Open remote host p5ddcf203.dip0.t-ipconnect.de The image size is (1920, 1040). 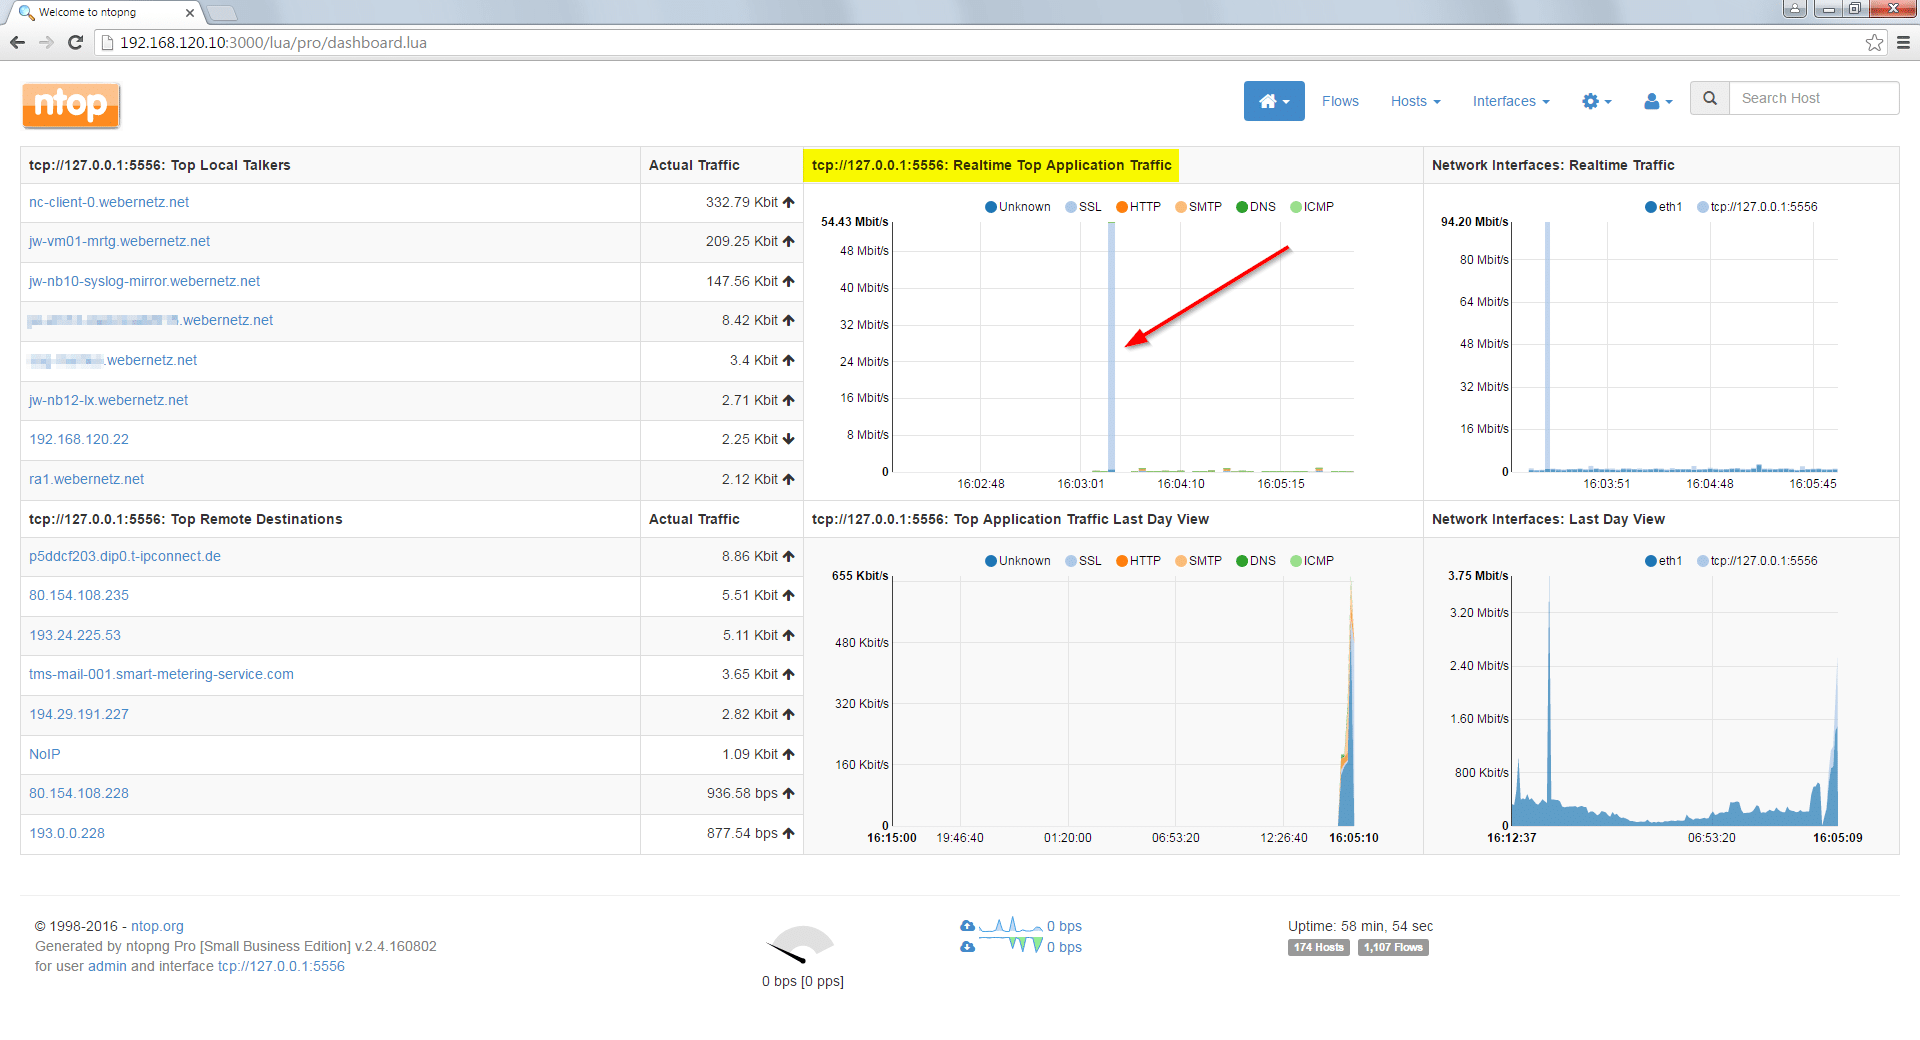[x=125, y=556]
